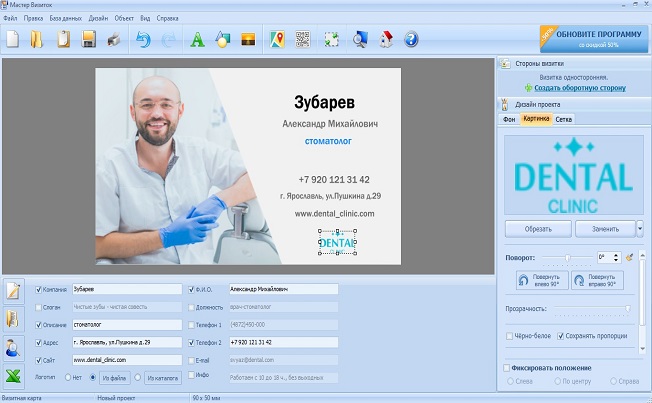652x403 pixels.
Task: Toggle the Компания checkbox
Action: [39, 289]
